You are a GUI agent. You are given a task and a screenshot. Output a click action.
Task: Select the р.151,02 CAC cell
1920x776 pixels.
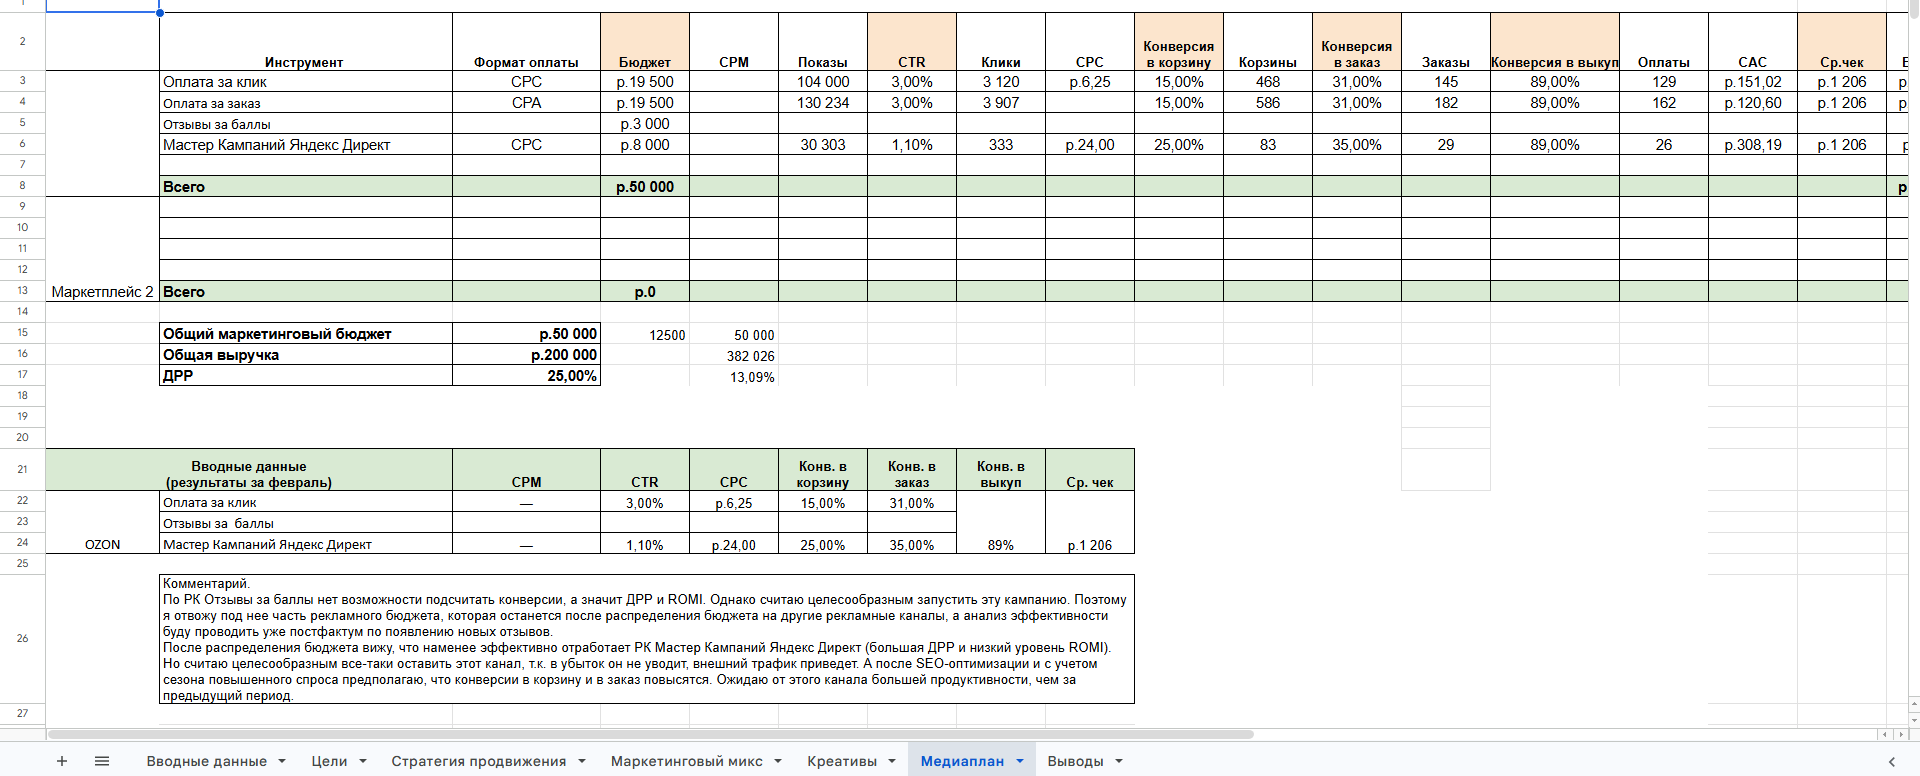coord(1753,82)
